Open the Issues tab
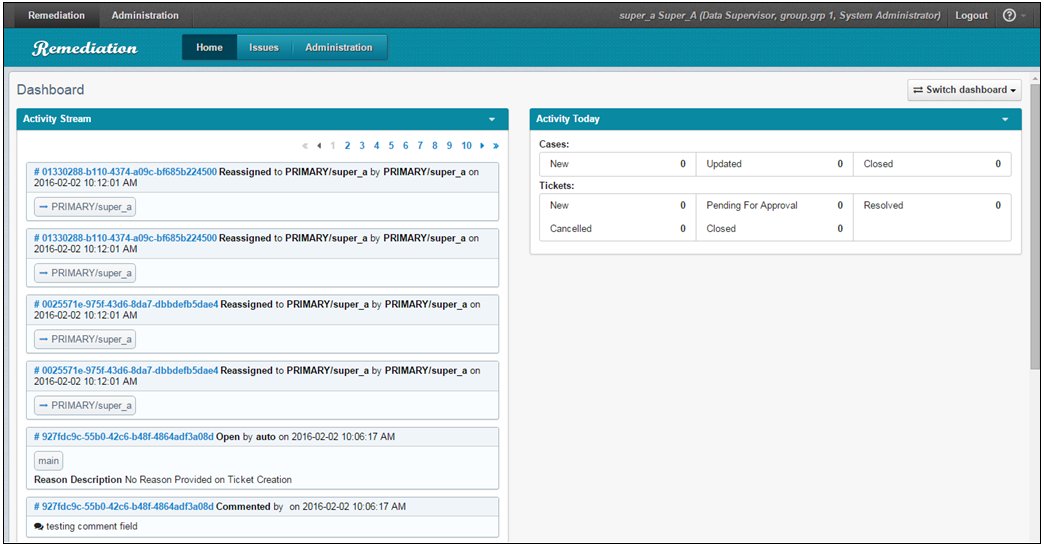The height and width of the screenshot is (544, 1044). [x=263, y=48]
